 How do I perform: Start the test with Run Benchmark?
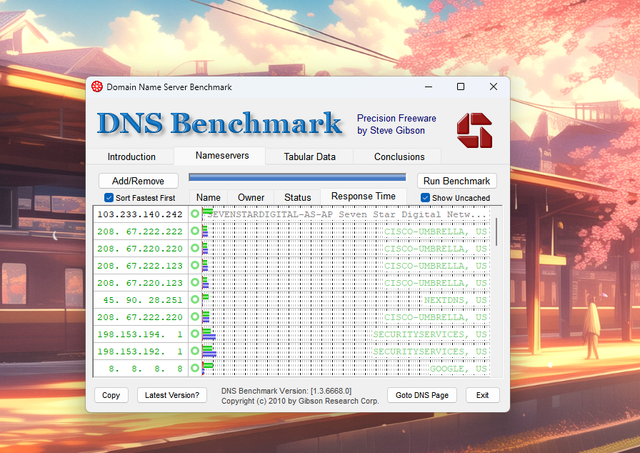tap(456, 181)
